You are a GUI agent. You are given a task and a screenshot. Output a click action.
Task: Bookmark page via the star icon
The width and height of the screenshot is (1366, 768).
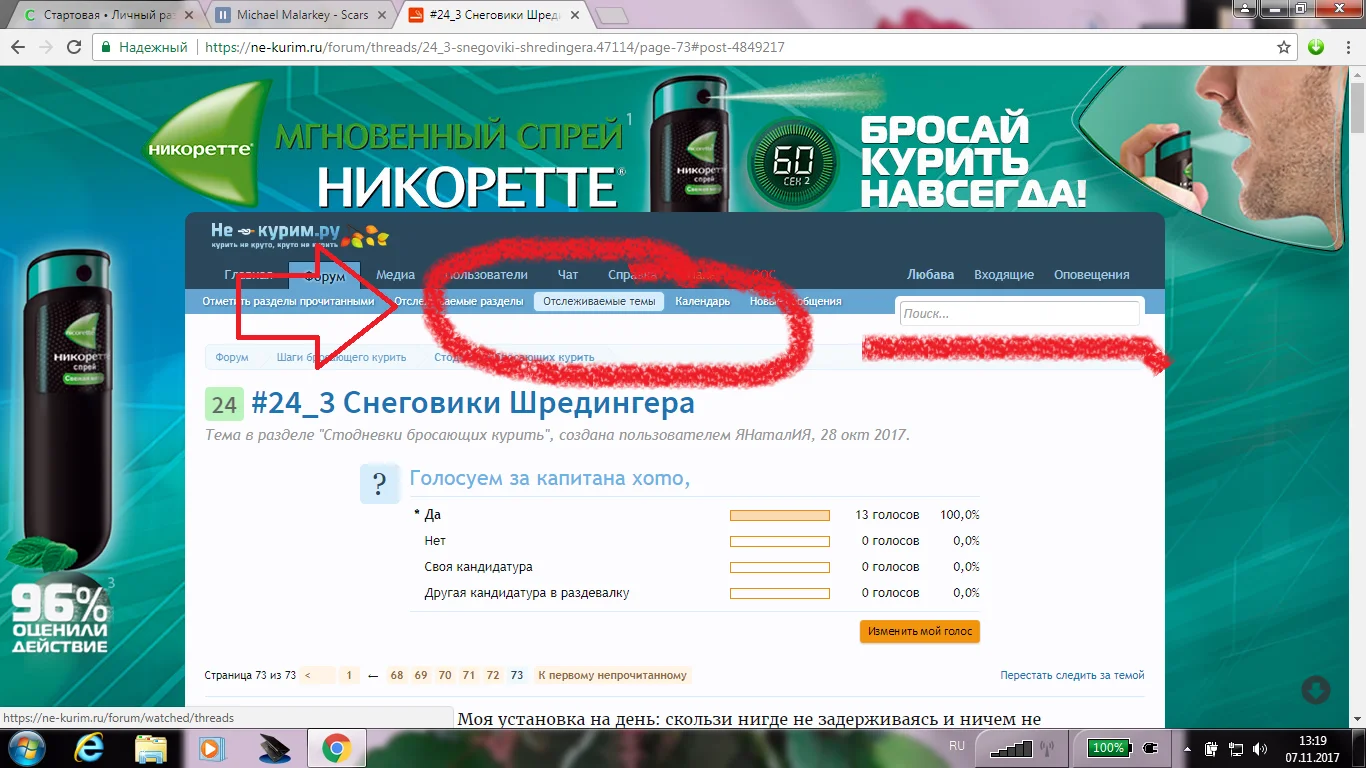click(1283, 46)
